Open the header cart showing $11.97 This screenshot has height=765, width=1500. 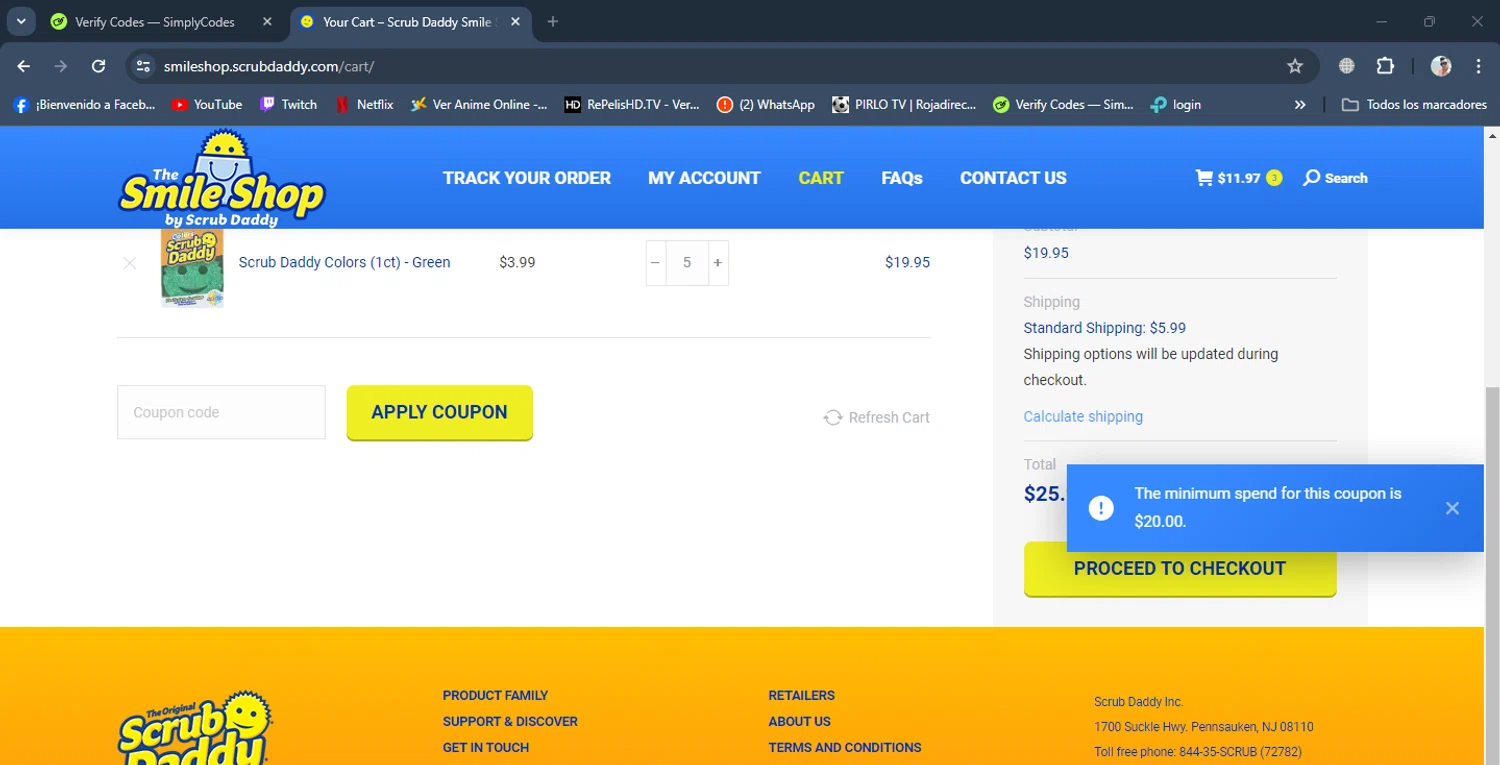(x=1238, y=178)
